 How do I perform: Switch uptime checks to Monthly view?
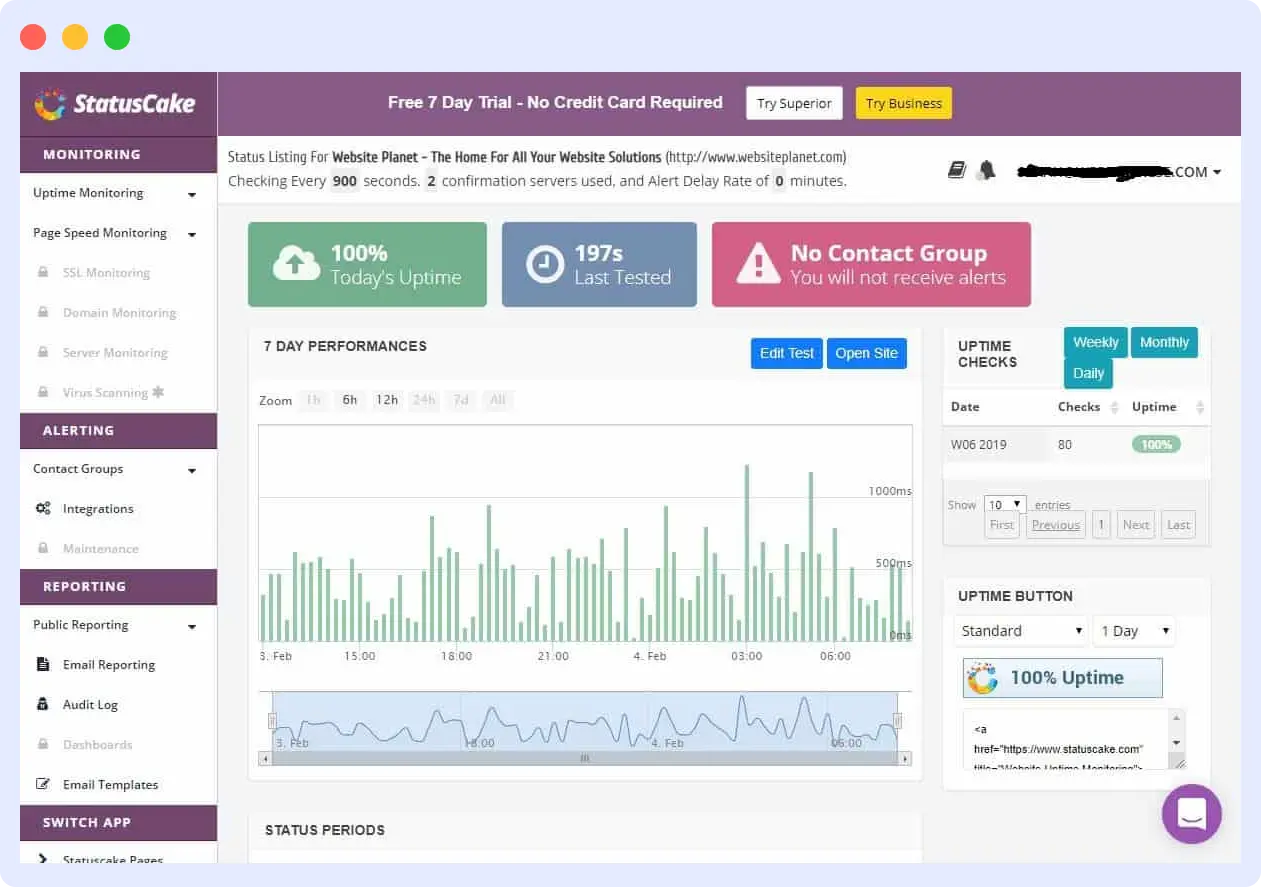[x=1163, y=342]
